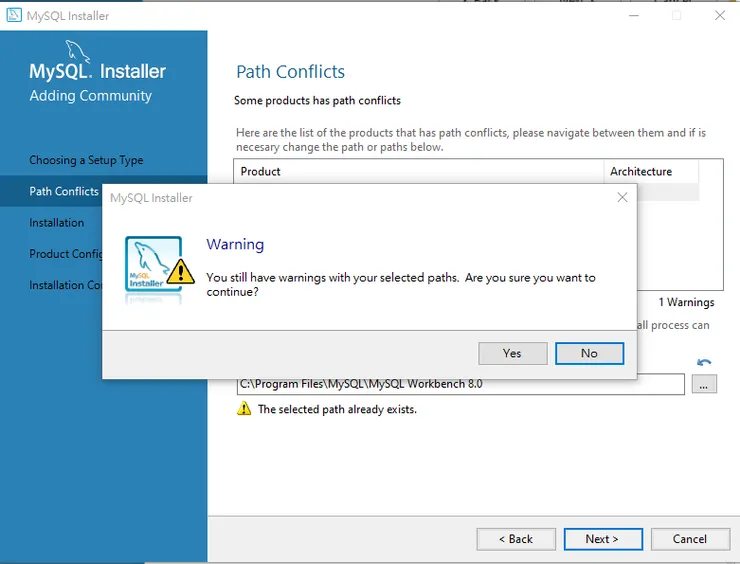Select the Installation sidebar step
The width and height of the screenshot is (740, 564).
click(57, 222)
